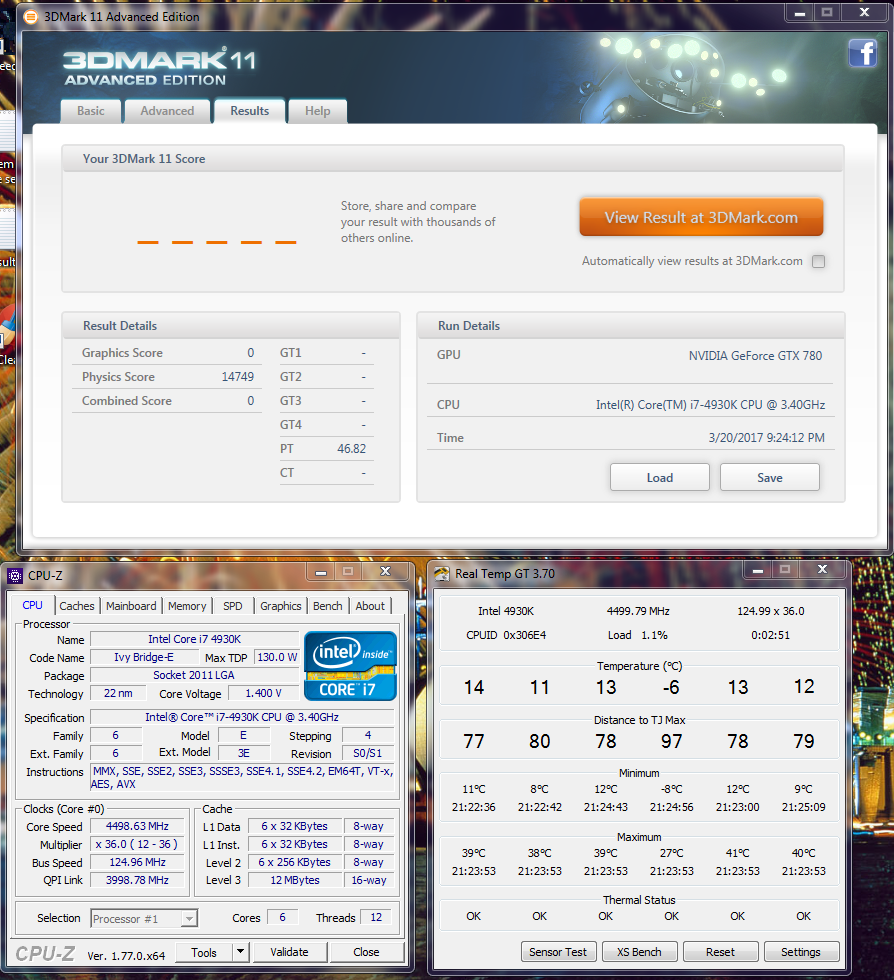The height and width of the screenshot is (980, 894).
Task: Open Settings in Real Temp
Action: point(801,952)
